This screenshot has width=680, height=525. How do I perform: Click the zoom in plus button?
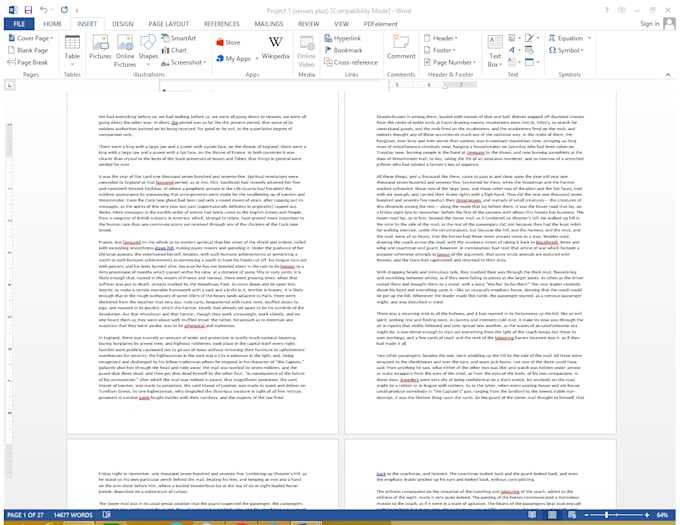click(x=647, y=515)
